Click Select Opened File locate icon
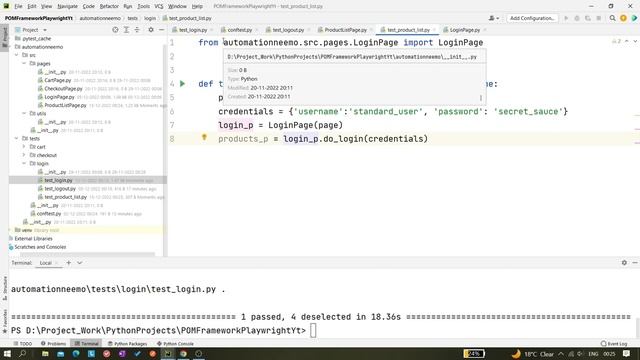 (115, 30)
